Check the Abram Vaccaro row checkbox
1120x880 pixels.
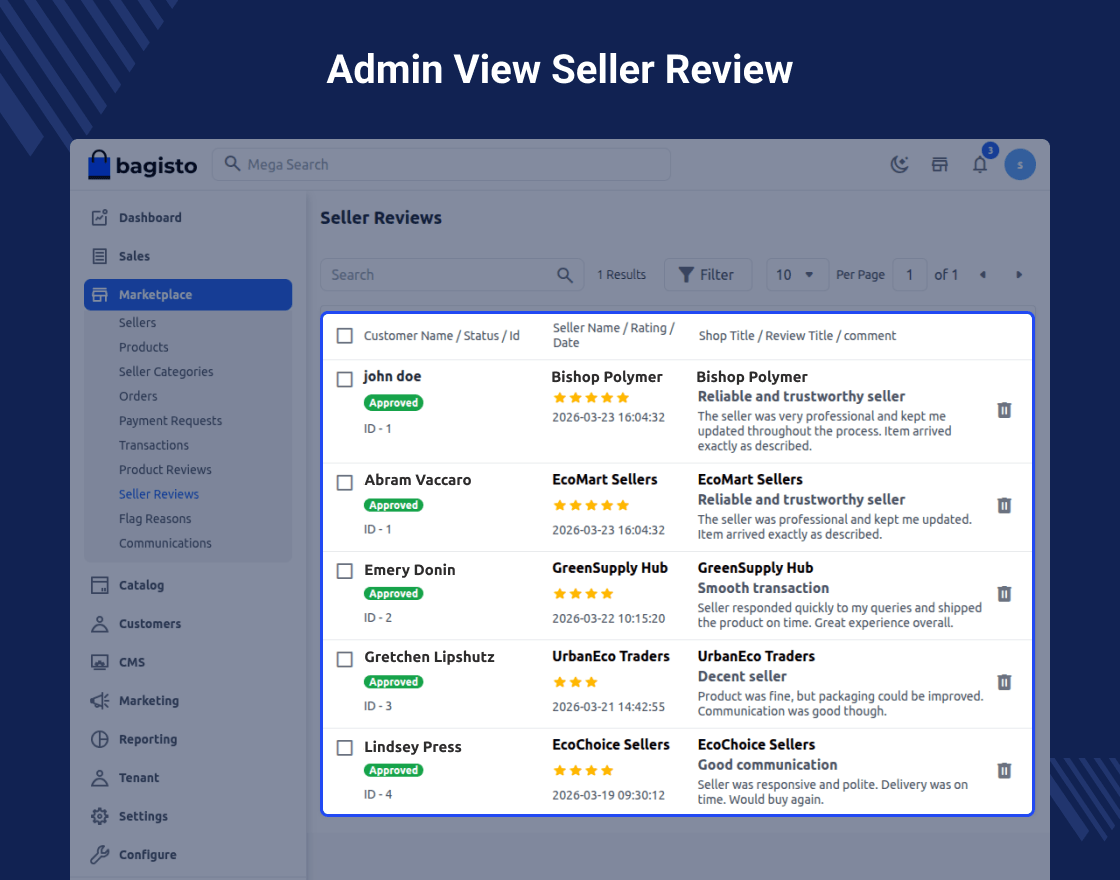point(345,482)
